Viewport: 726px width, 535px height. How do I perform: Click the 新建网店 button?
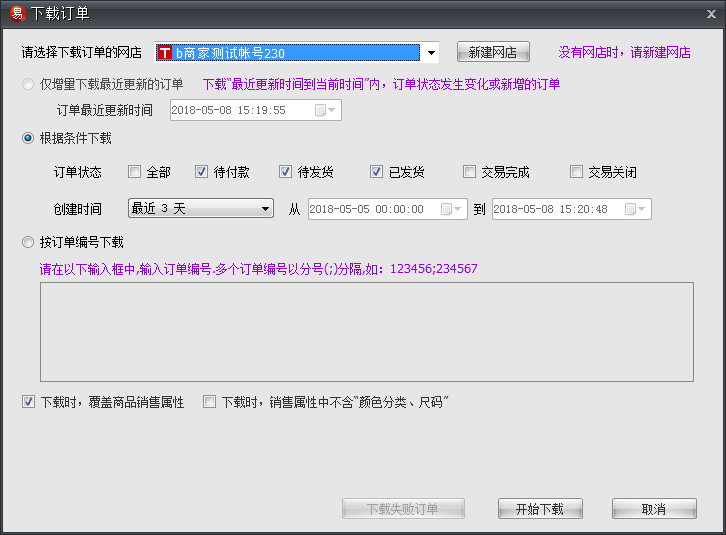(493, 52)
